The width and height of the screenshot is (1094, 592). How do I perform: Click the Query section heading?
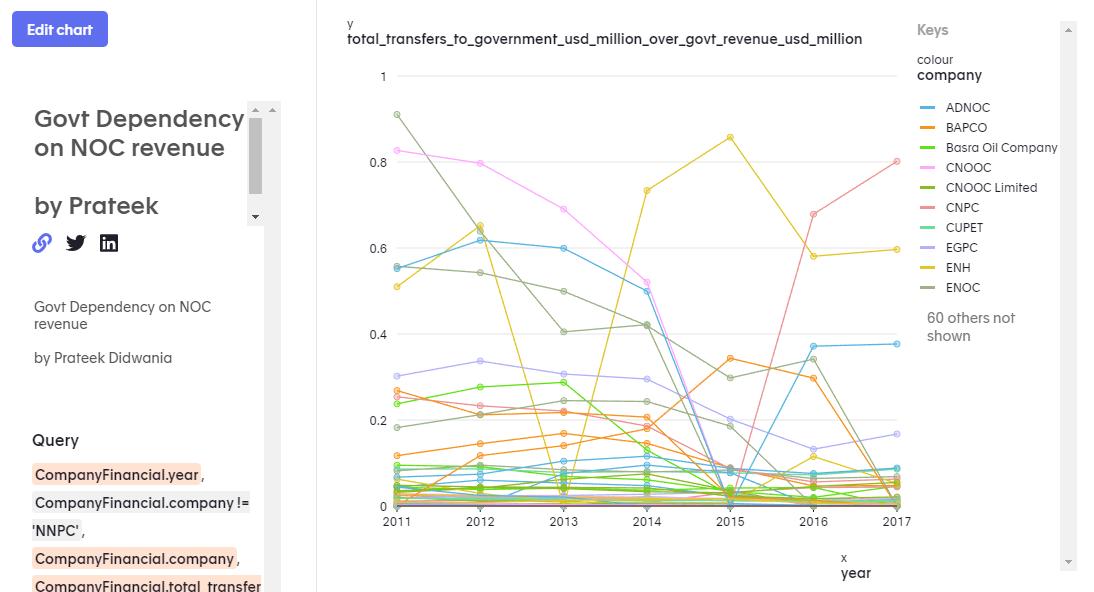click(x=55, y=441)
